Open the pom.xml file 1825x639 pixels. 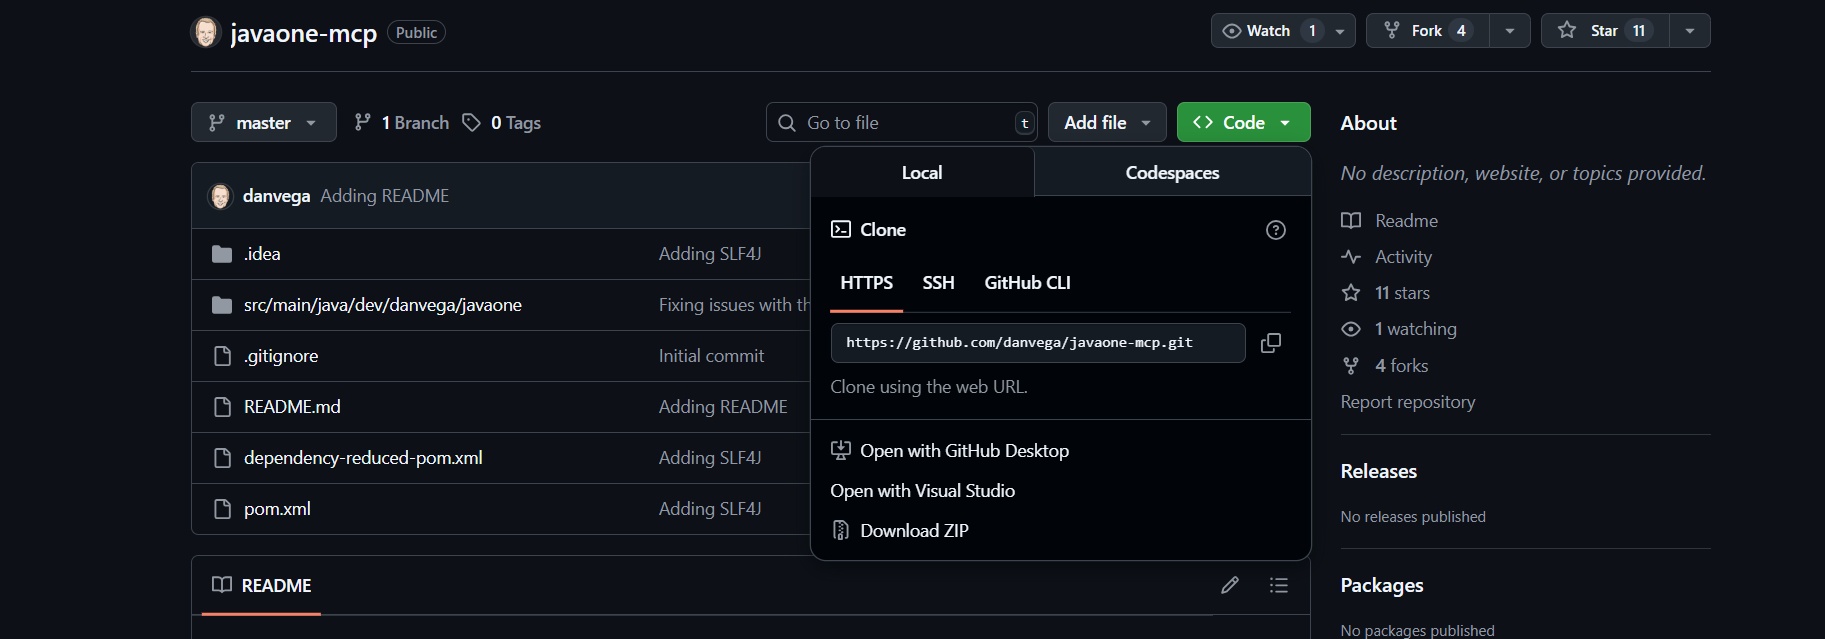pos(277,509)
